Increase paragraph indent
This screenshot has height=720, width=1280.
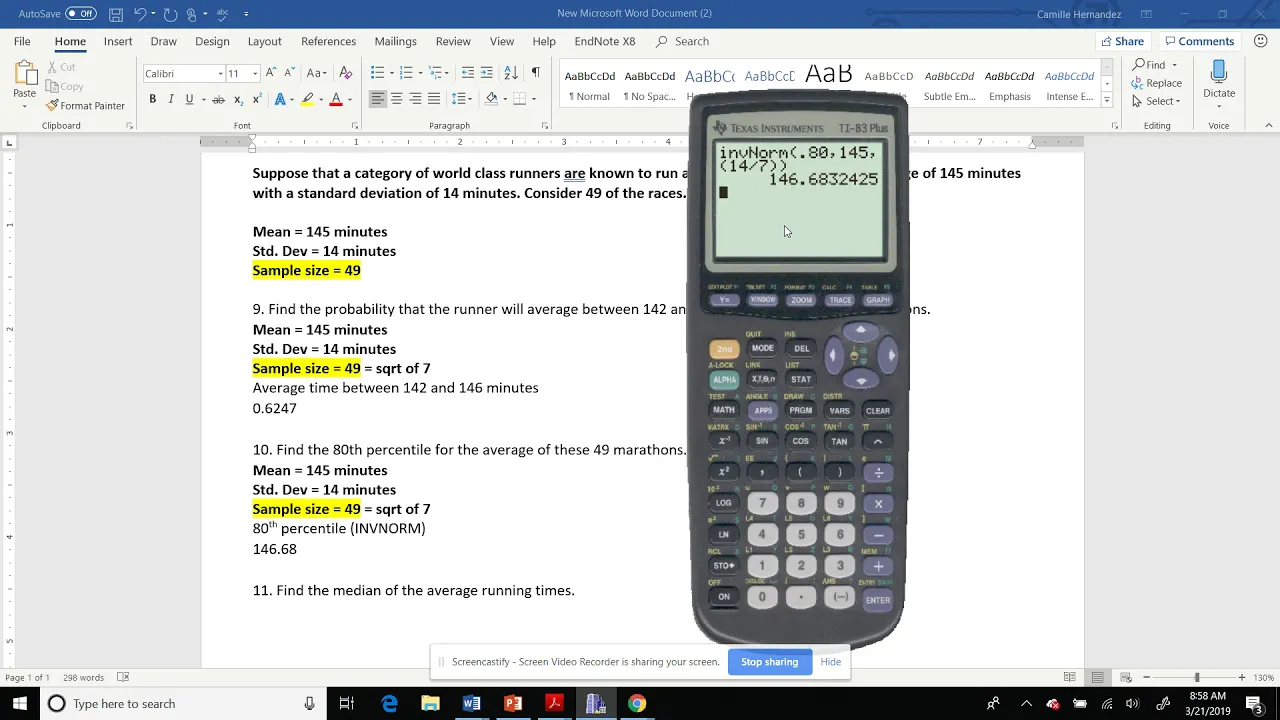(487, 73)
